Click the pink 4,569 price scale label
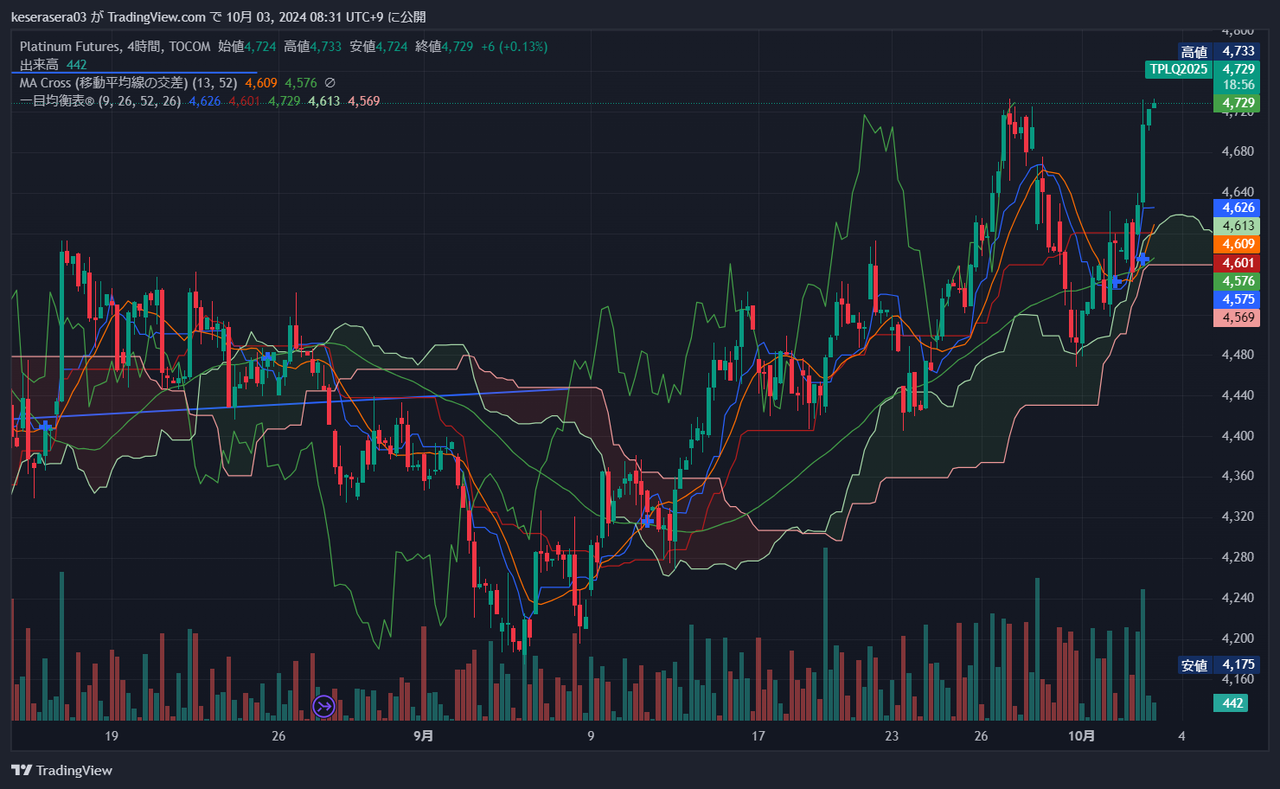Viewport: 1280px width, 789px height. click(x=1238, y=317)
